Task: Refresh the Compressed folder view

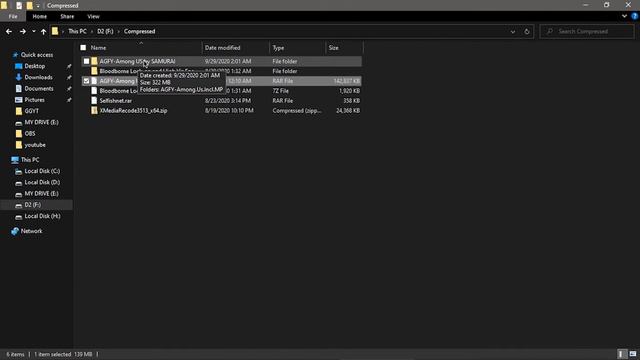Action: click(x=527, y=31)
